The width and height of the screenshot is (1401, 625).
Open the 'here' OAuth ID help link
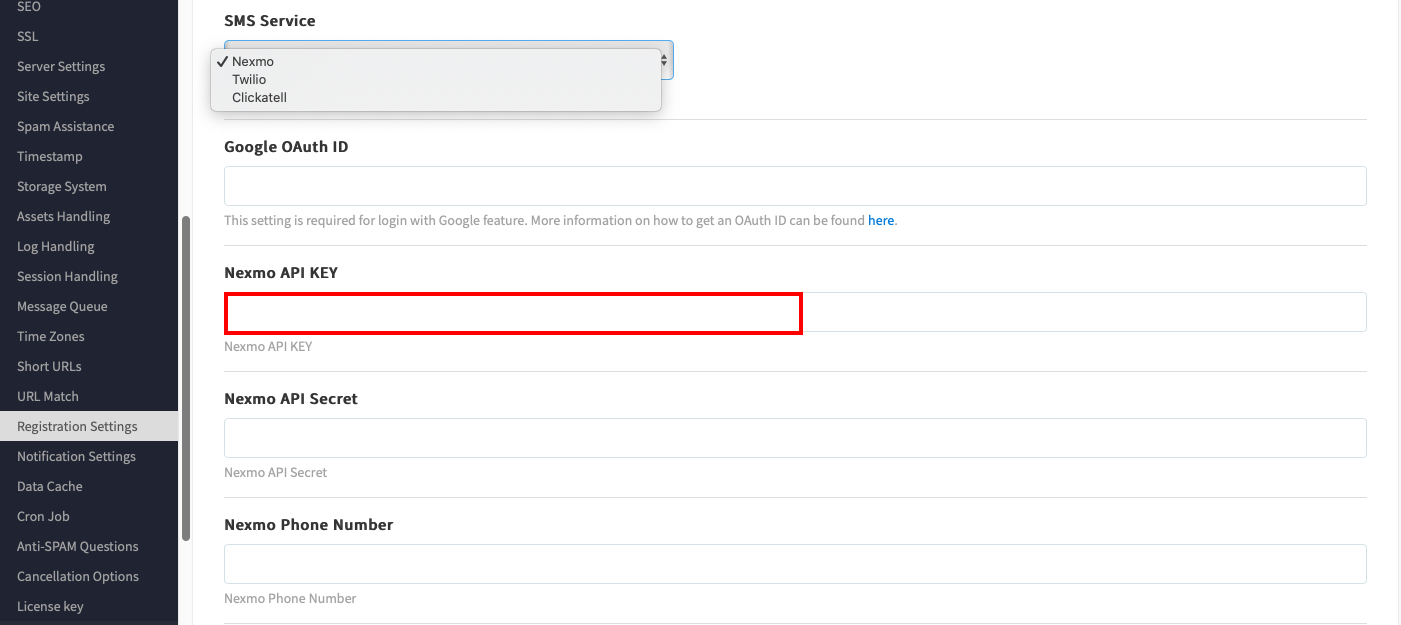click(x=881, y=220)
